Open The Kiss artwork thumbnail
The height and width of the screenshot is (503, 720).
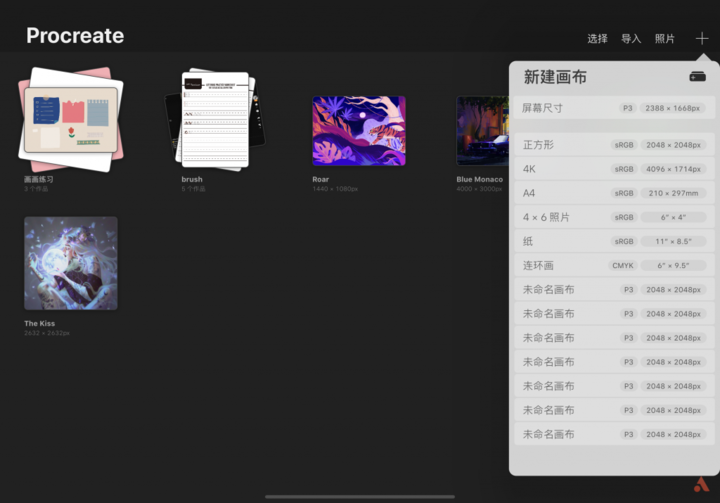click(x=71, y=263)
